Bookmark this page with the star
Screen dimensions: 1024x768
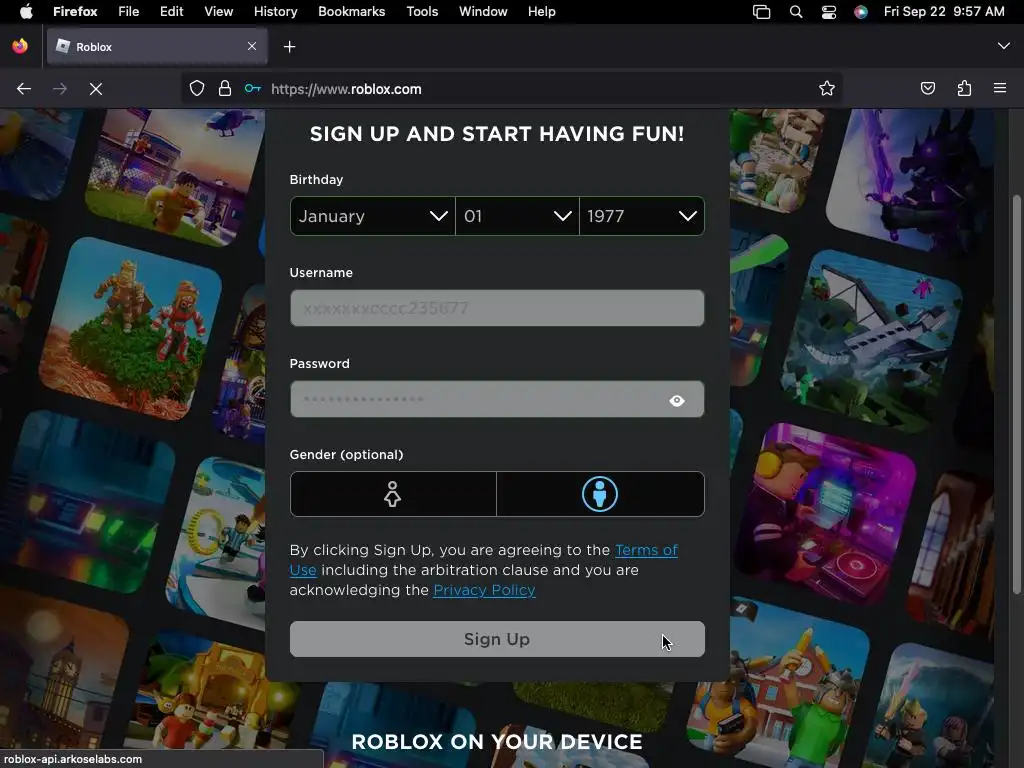[x=827, y=89]
